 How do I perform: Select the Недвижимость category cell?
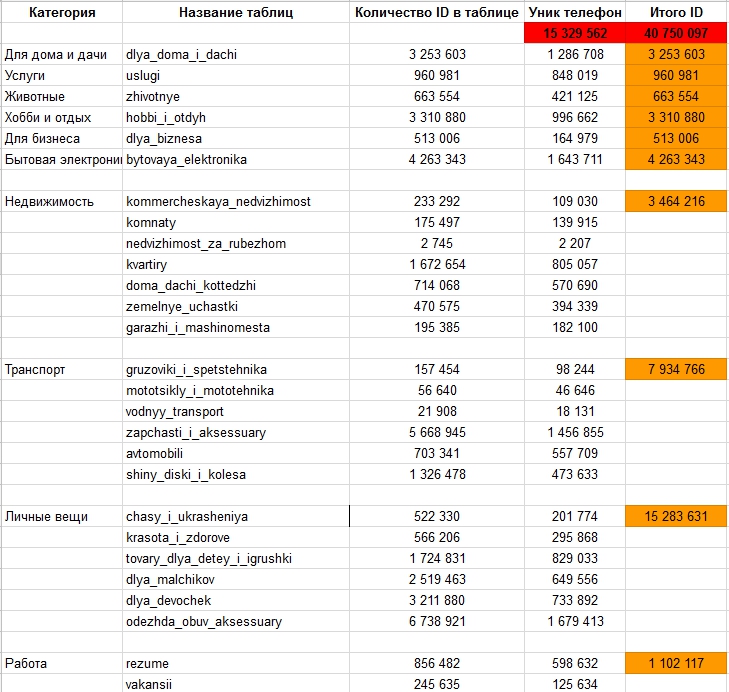tap(62, 201)
